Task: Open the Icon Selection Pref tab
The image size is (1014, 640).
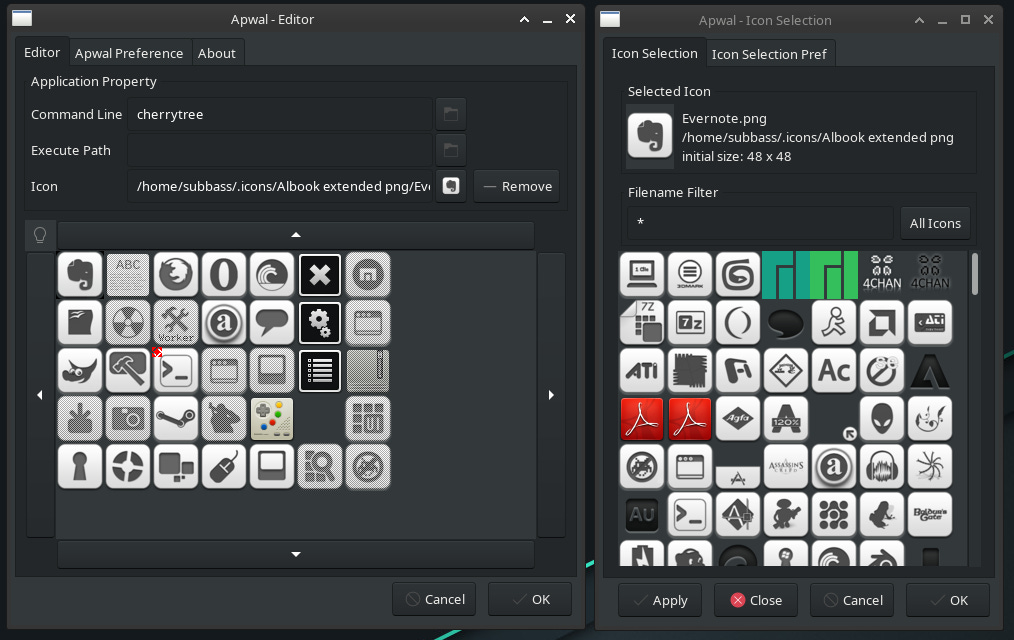Action: (x=769, y=55)
